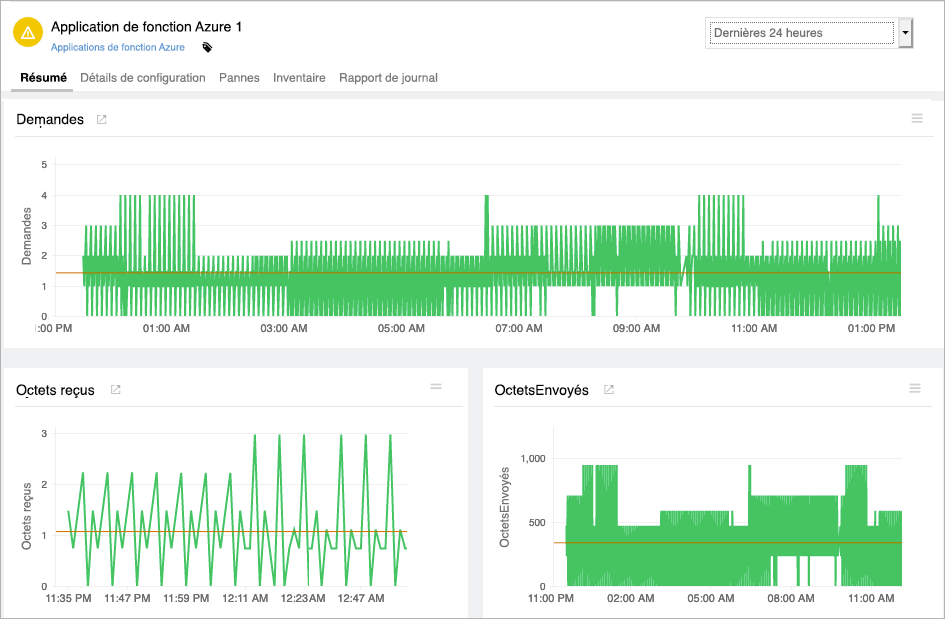
Task: Open the Rapport de journal tab
Action: [388, 77]
